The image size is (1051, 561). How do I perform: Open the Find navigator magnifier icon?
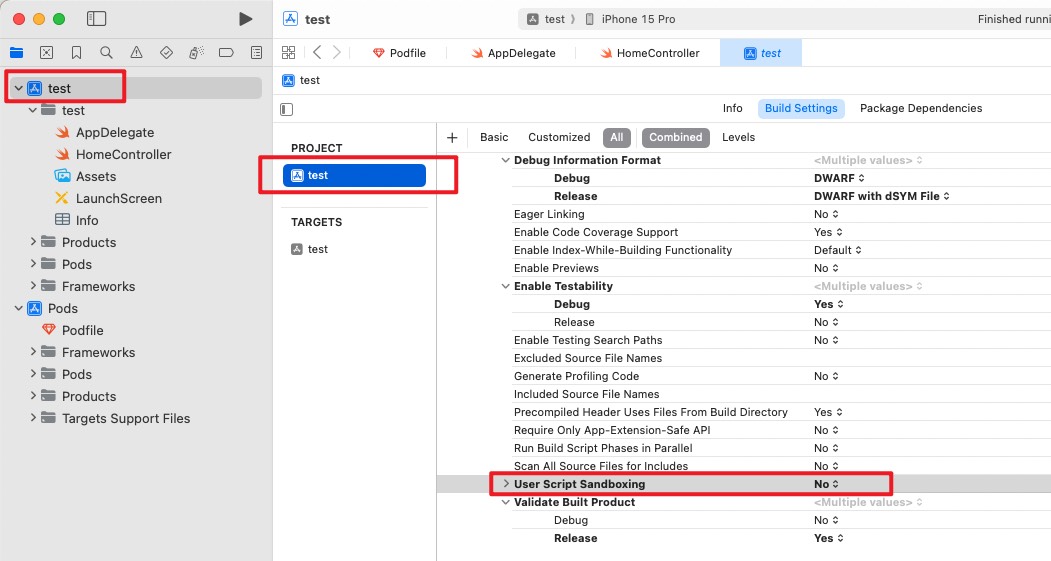(x=106, y=52)
